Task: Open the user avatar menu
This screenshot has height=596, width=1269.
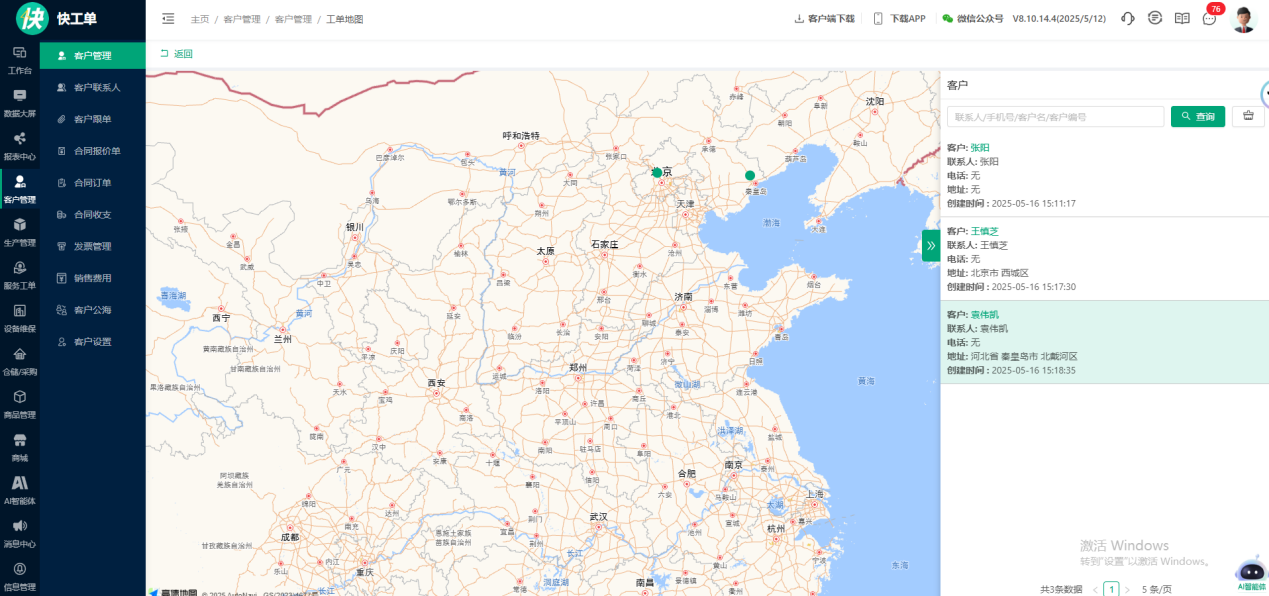Action: tap(1243, 19)
